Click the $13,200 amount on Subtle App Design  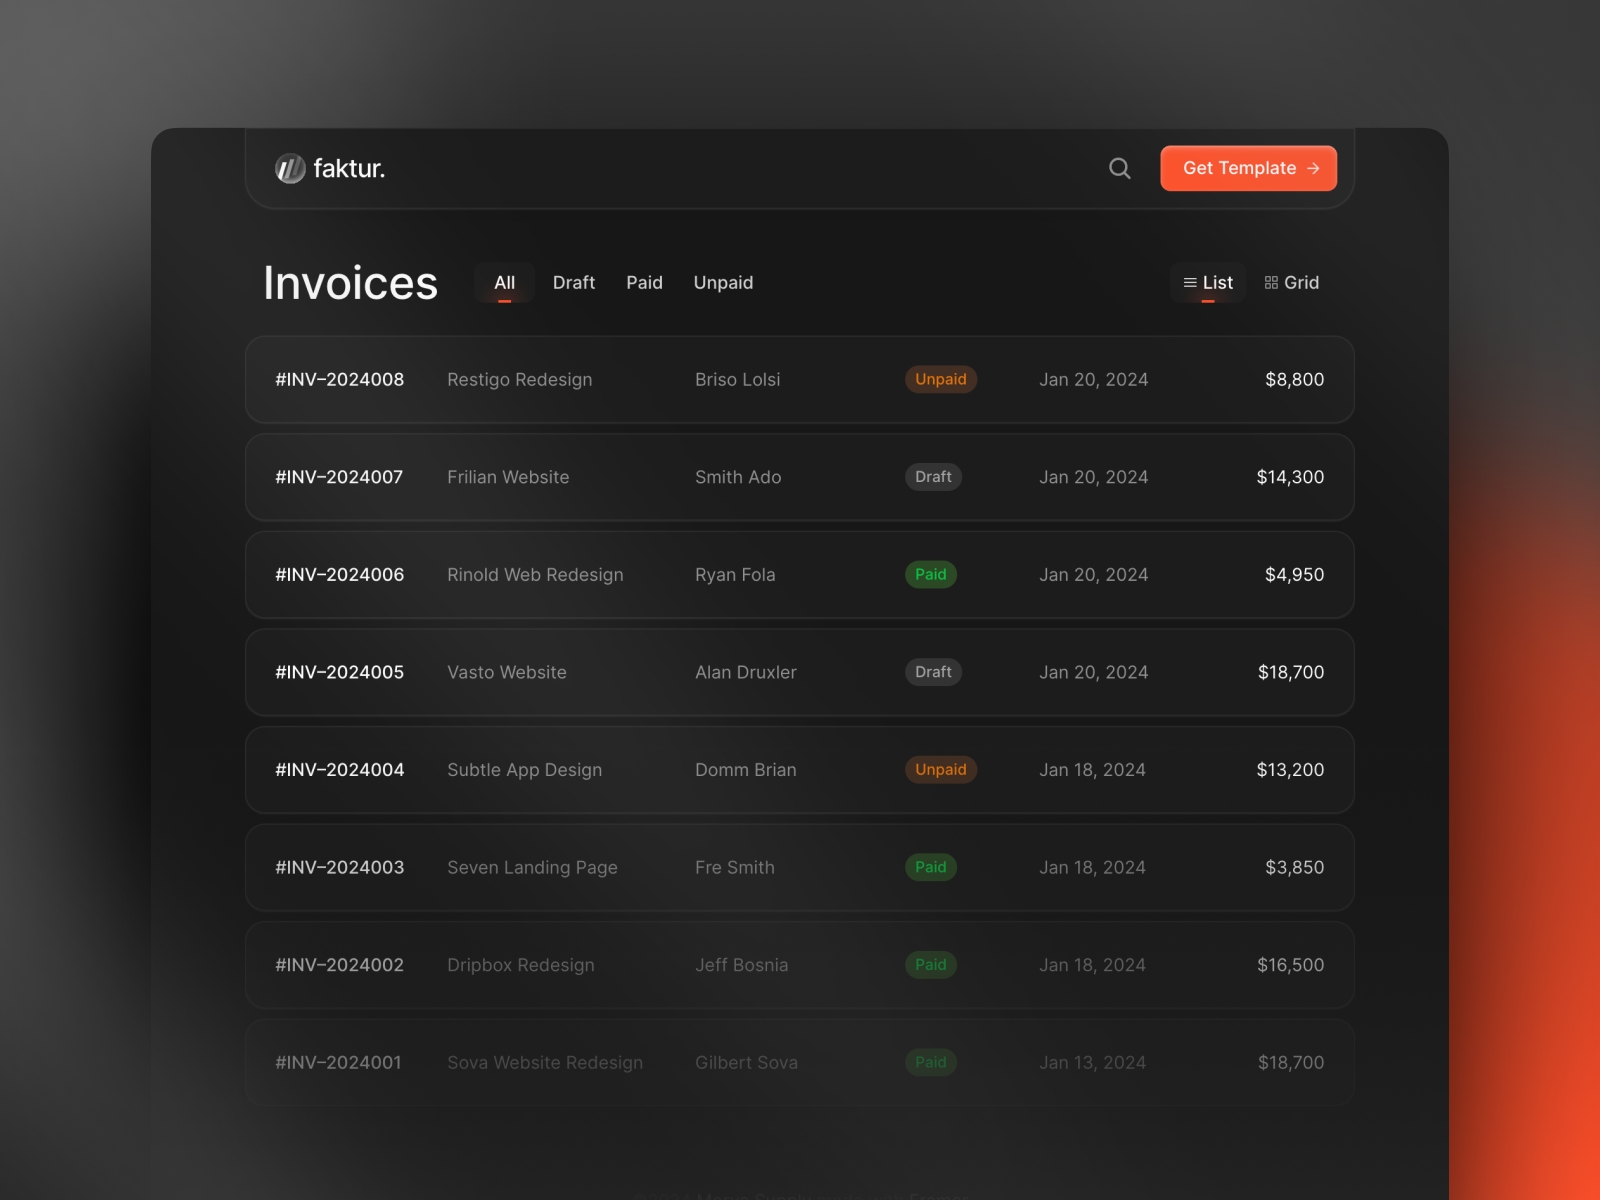coord(1290,769)
